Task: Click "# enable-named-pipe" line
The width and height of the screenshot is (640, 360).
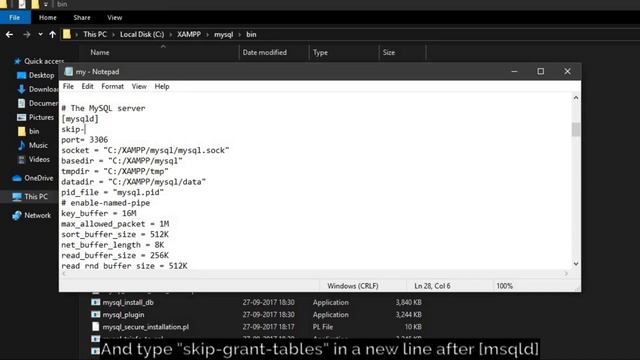Action: pos(106,203)
